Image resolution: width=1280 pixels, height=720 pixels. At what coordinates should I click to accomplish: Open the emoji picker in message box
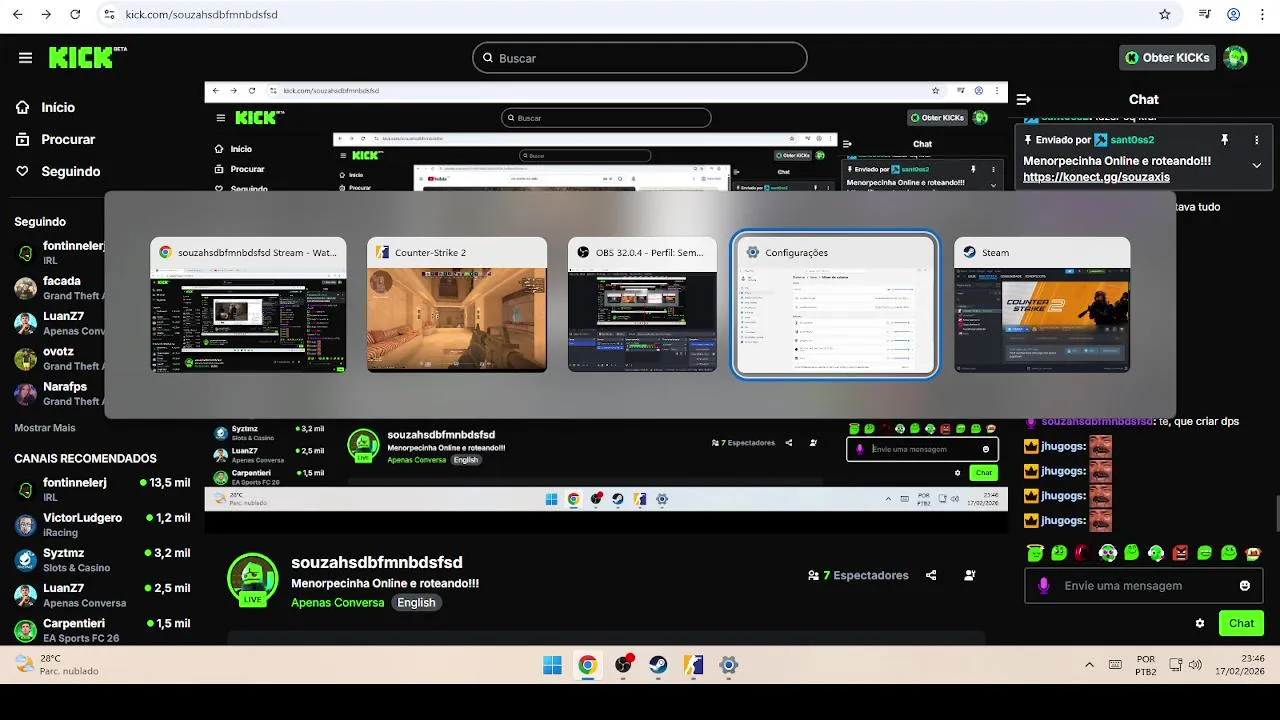[x=1245, y=586]
